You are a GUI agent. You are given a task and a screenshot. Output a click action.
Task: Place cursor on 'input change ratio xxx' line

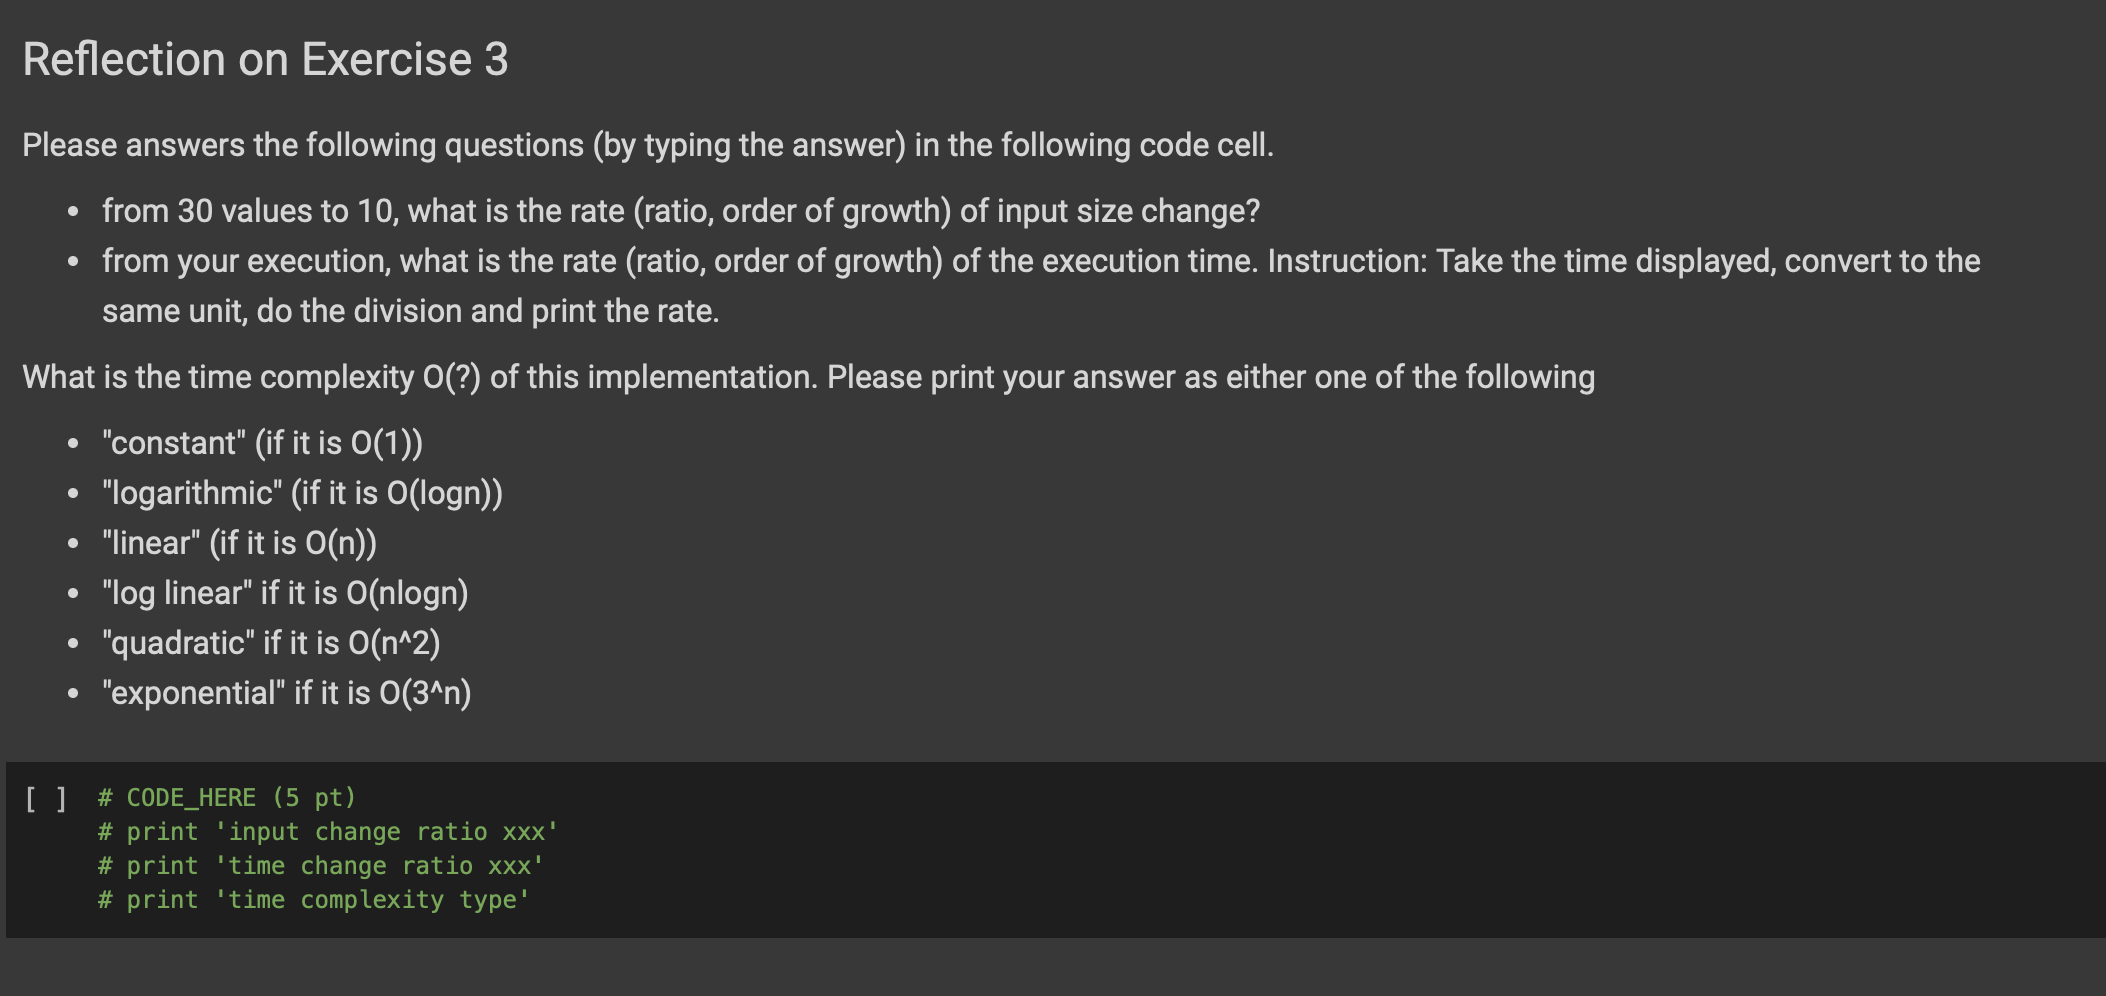coord(328,832)
